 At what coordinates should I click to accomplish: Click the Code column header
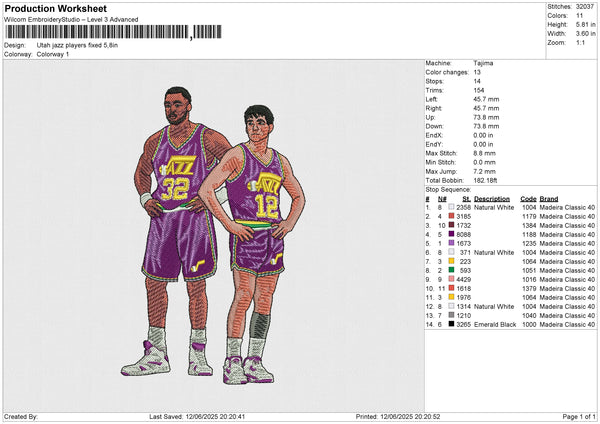tap(528, 199)
